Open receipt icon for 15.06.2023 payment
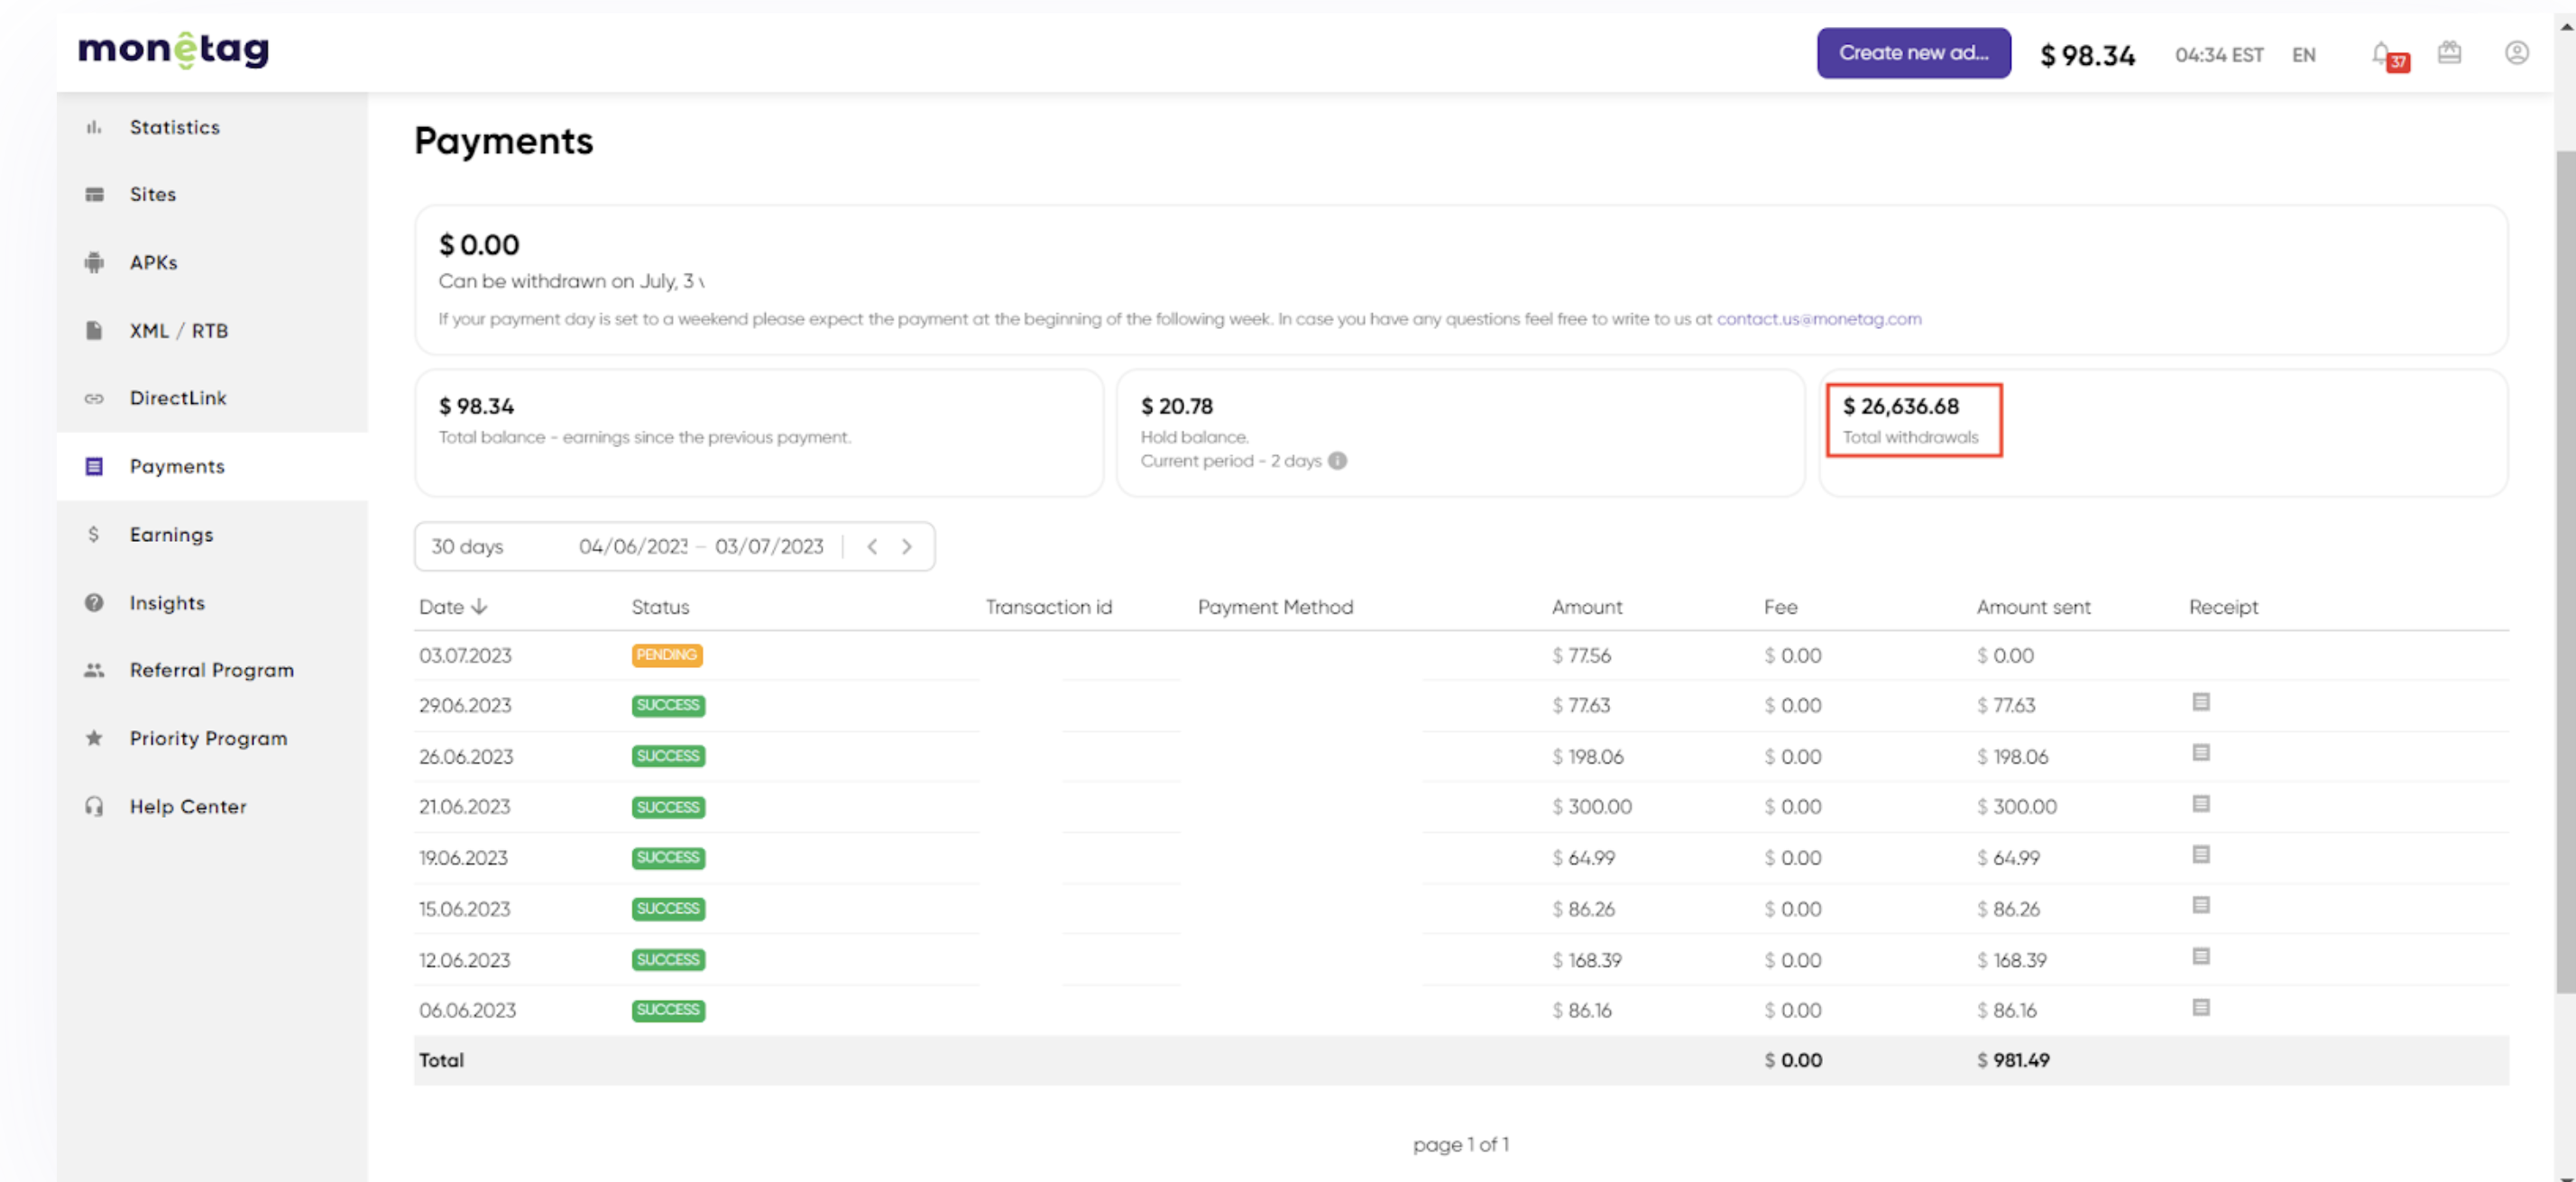 [x=2200, y=906]
